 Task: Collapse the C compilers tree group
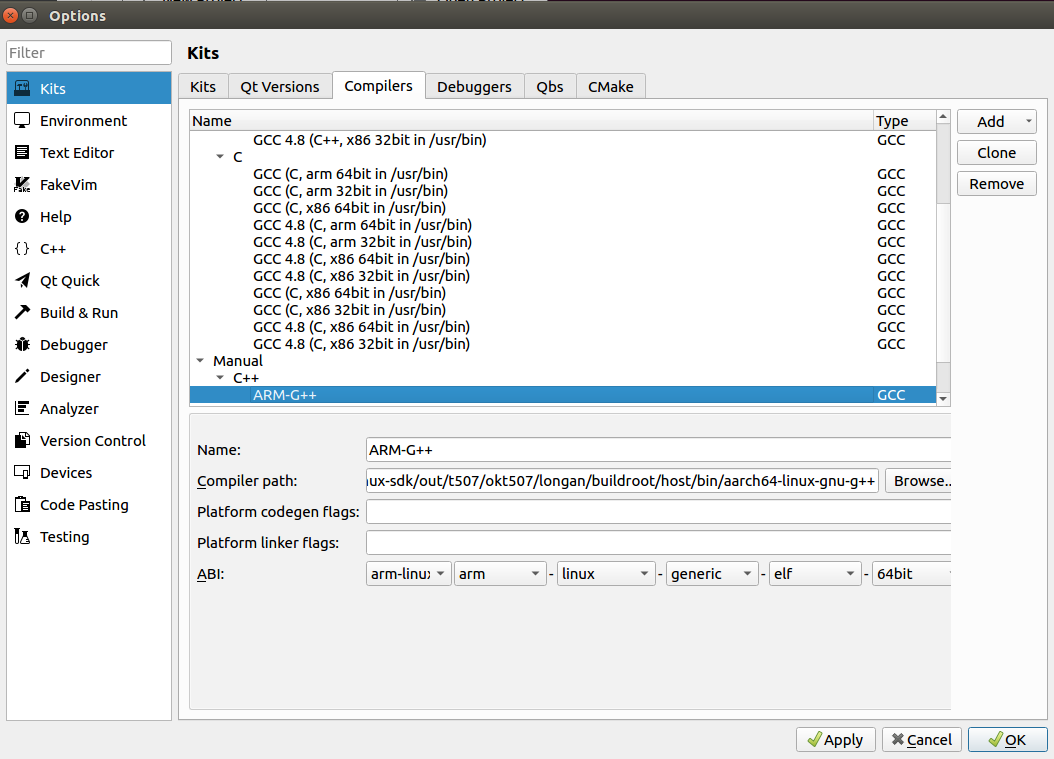tap(220, 157)
